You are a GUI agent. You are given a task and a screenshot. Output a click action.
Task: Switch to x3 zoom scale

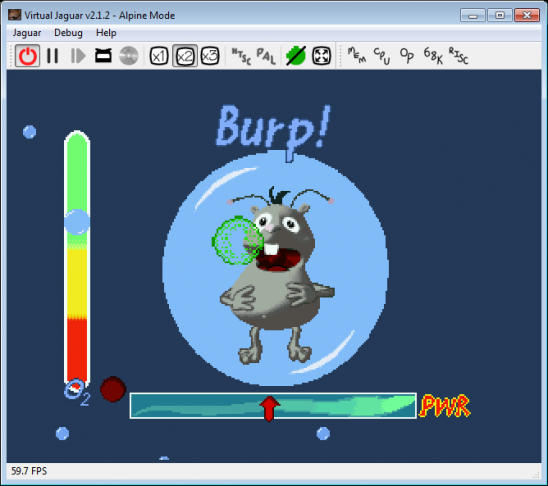point(210,56)
